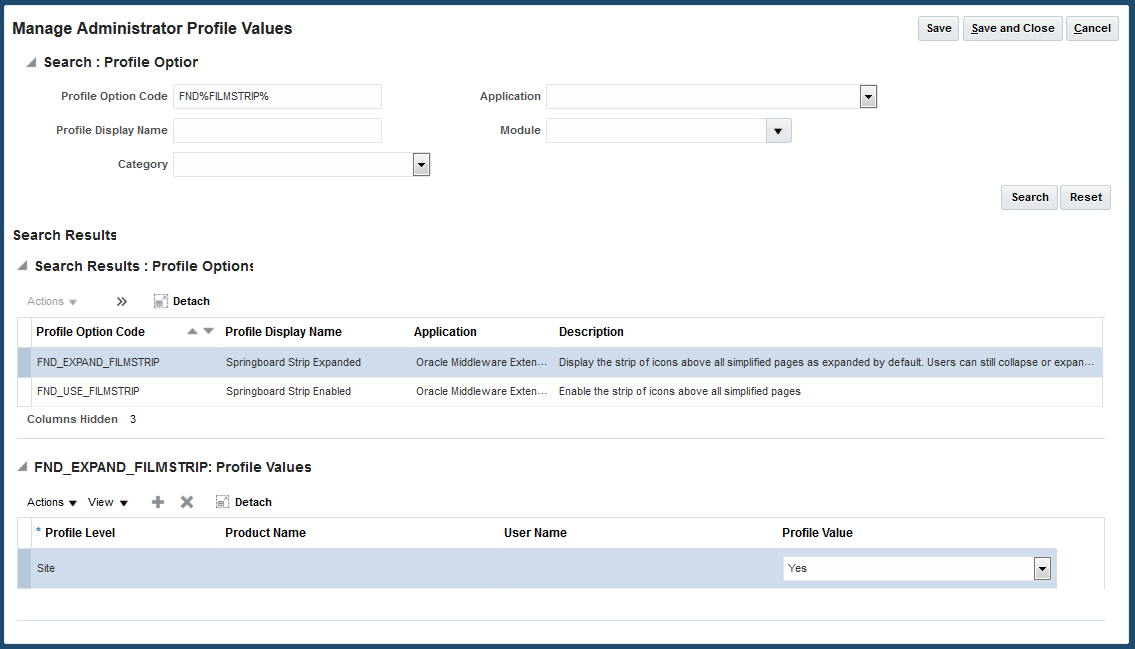Screen dimensions: 1135x649
Task: Select the FND_USE_FILMSTRIP row
Action: point(88,392)
